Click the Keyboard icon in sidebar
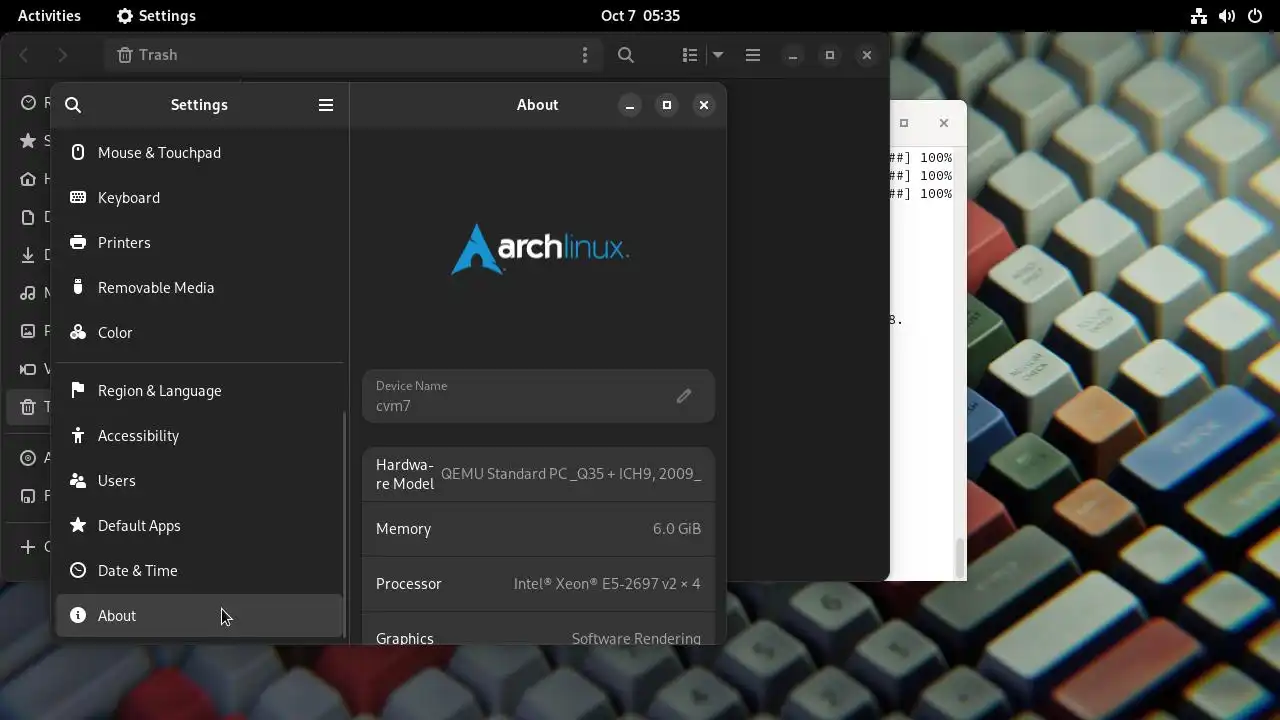Screen dimensions: 1280x720 (x=78, y=197)
